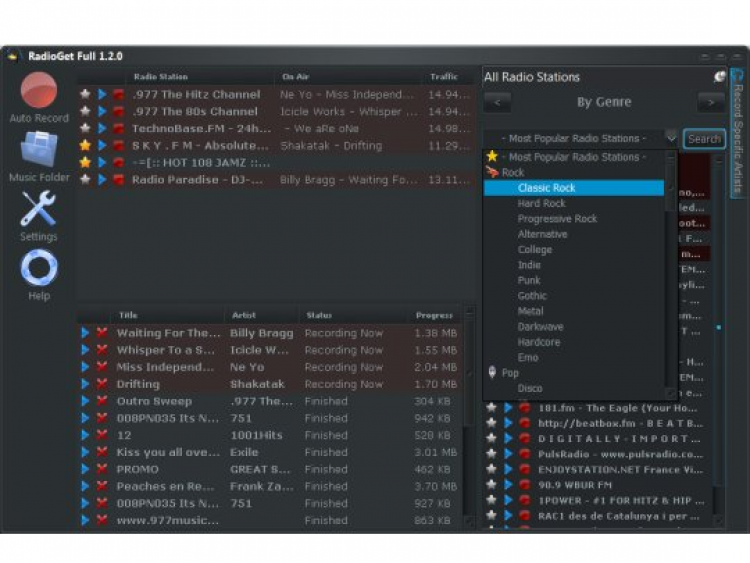
Task: Click the globe icon beside All Radio Stations
Action: [x=719, y=77]
